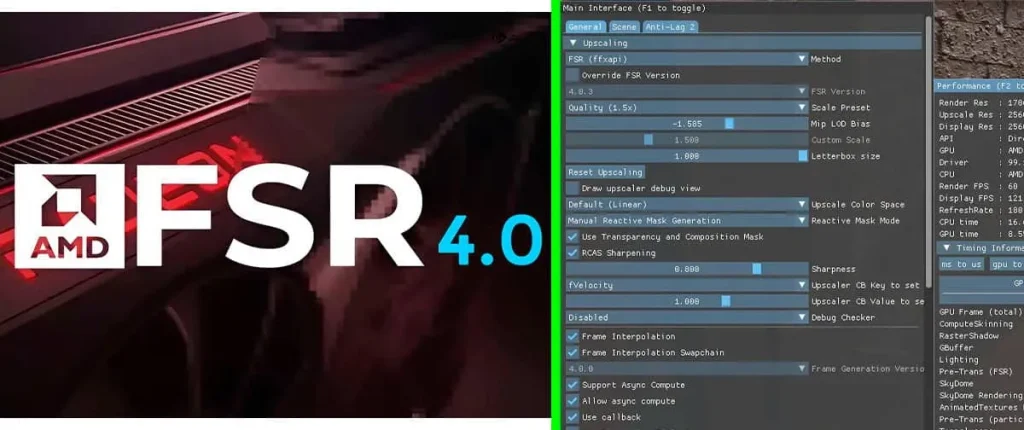Select the SkyDome Rendering timing entry

981,395
